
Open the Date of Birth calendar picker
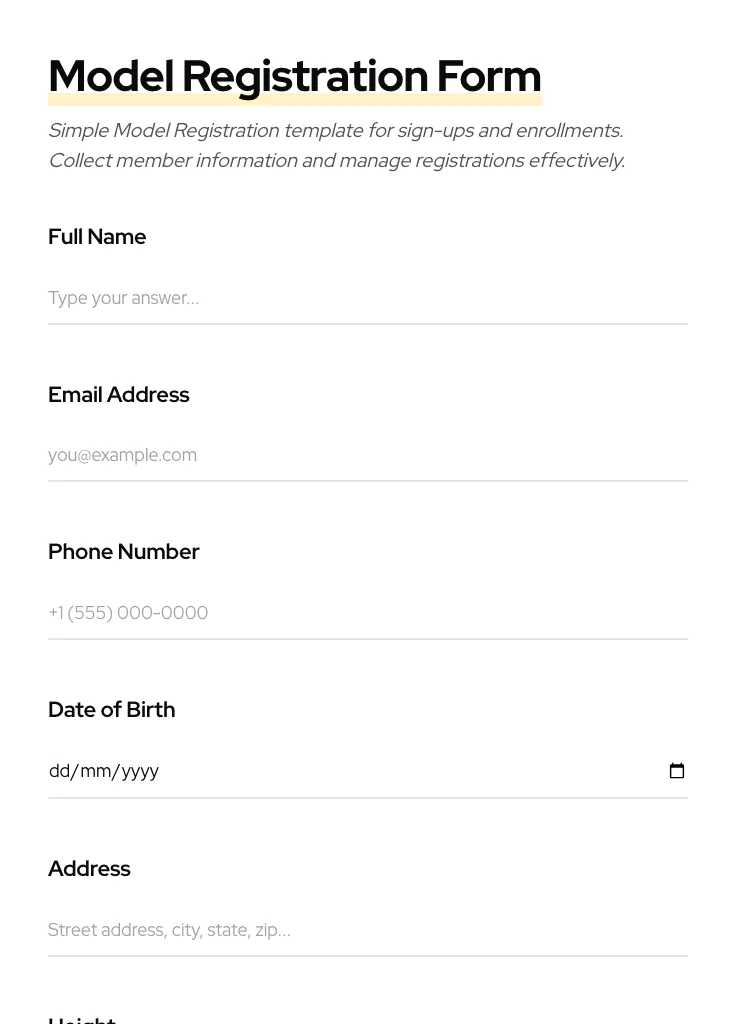pos(677,771)
